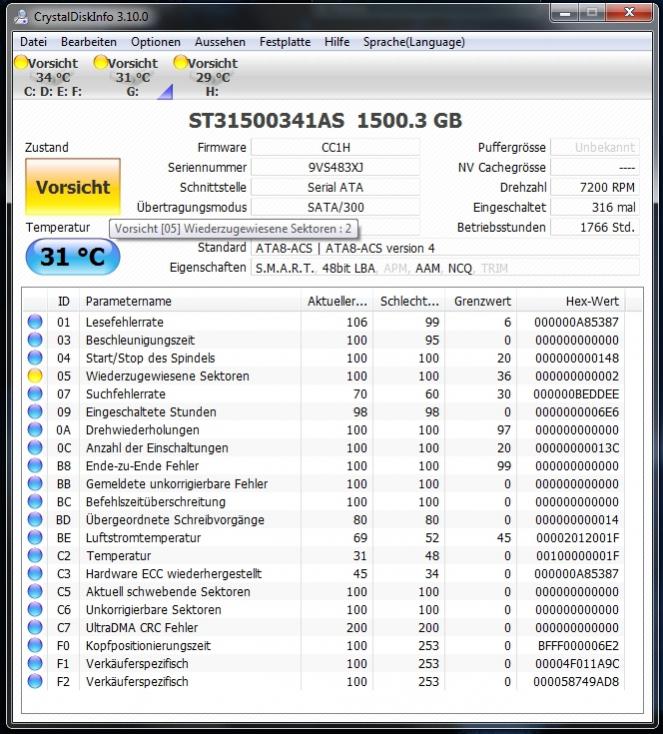
Task: Click blue status icon of Ende-zu-Ende Fehler
Action: (35, 465)
